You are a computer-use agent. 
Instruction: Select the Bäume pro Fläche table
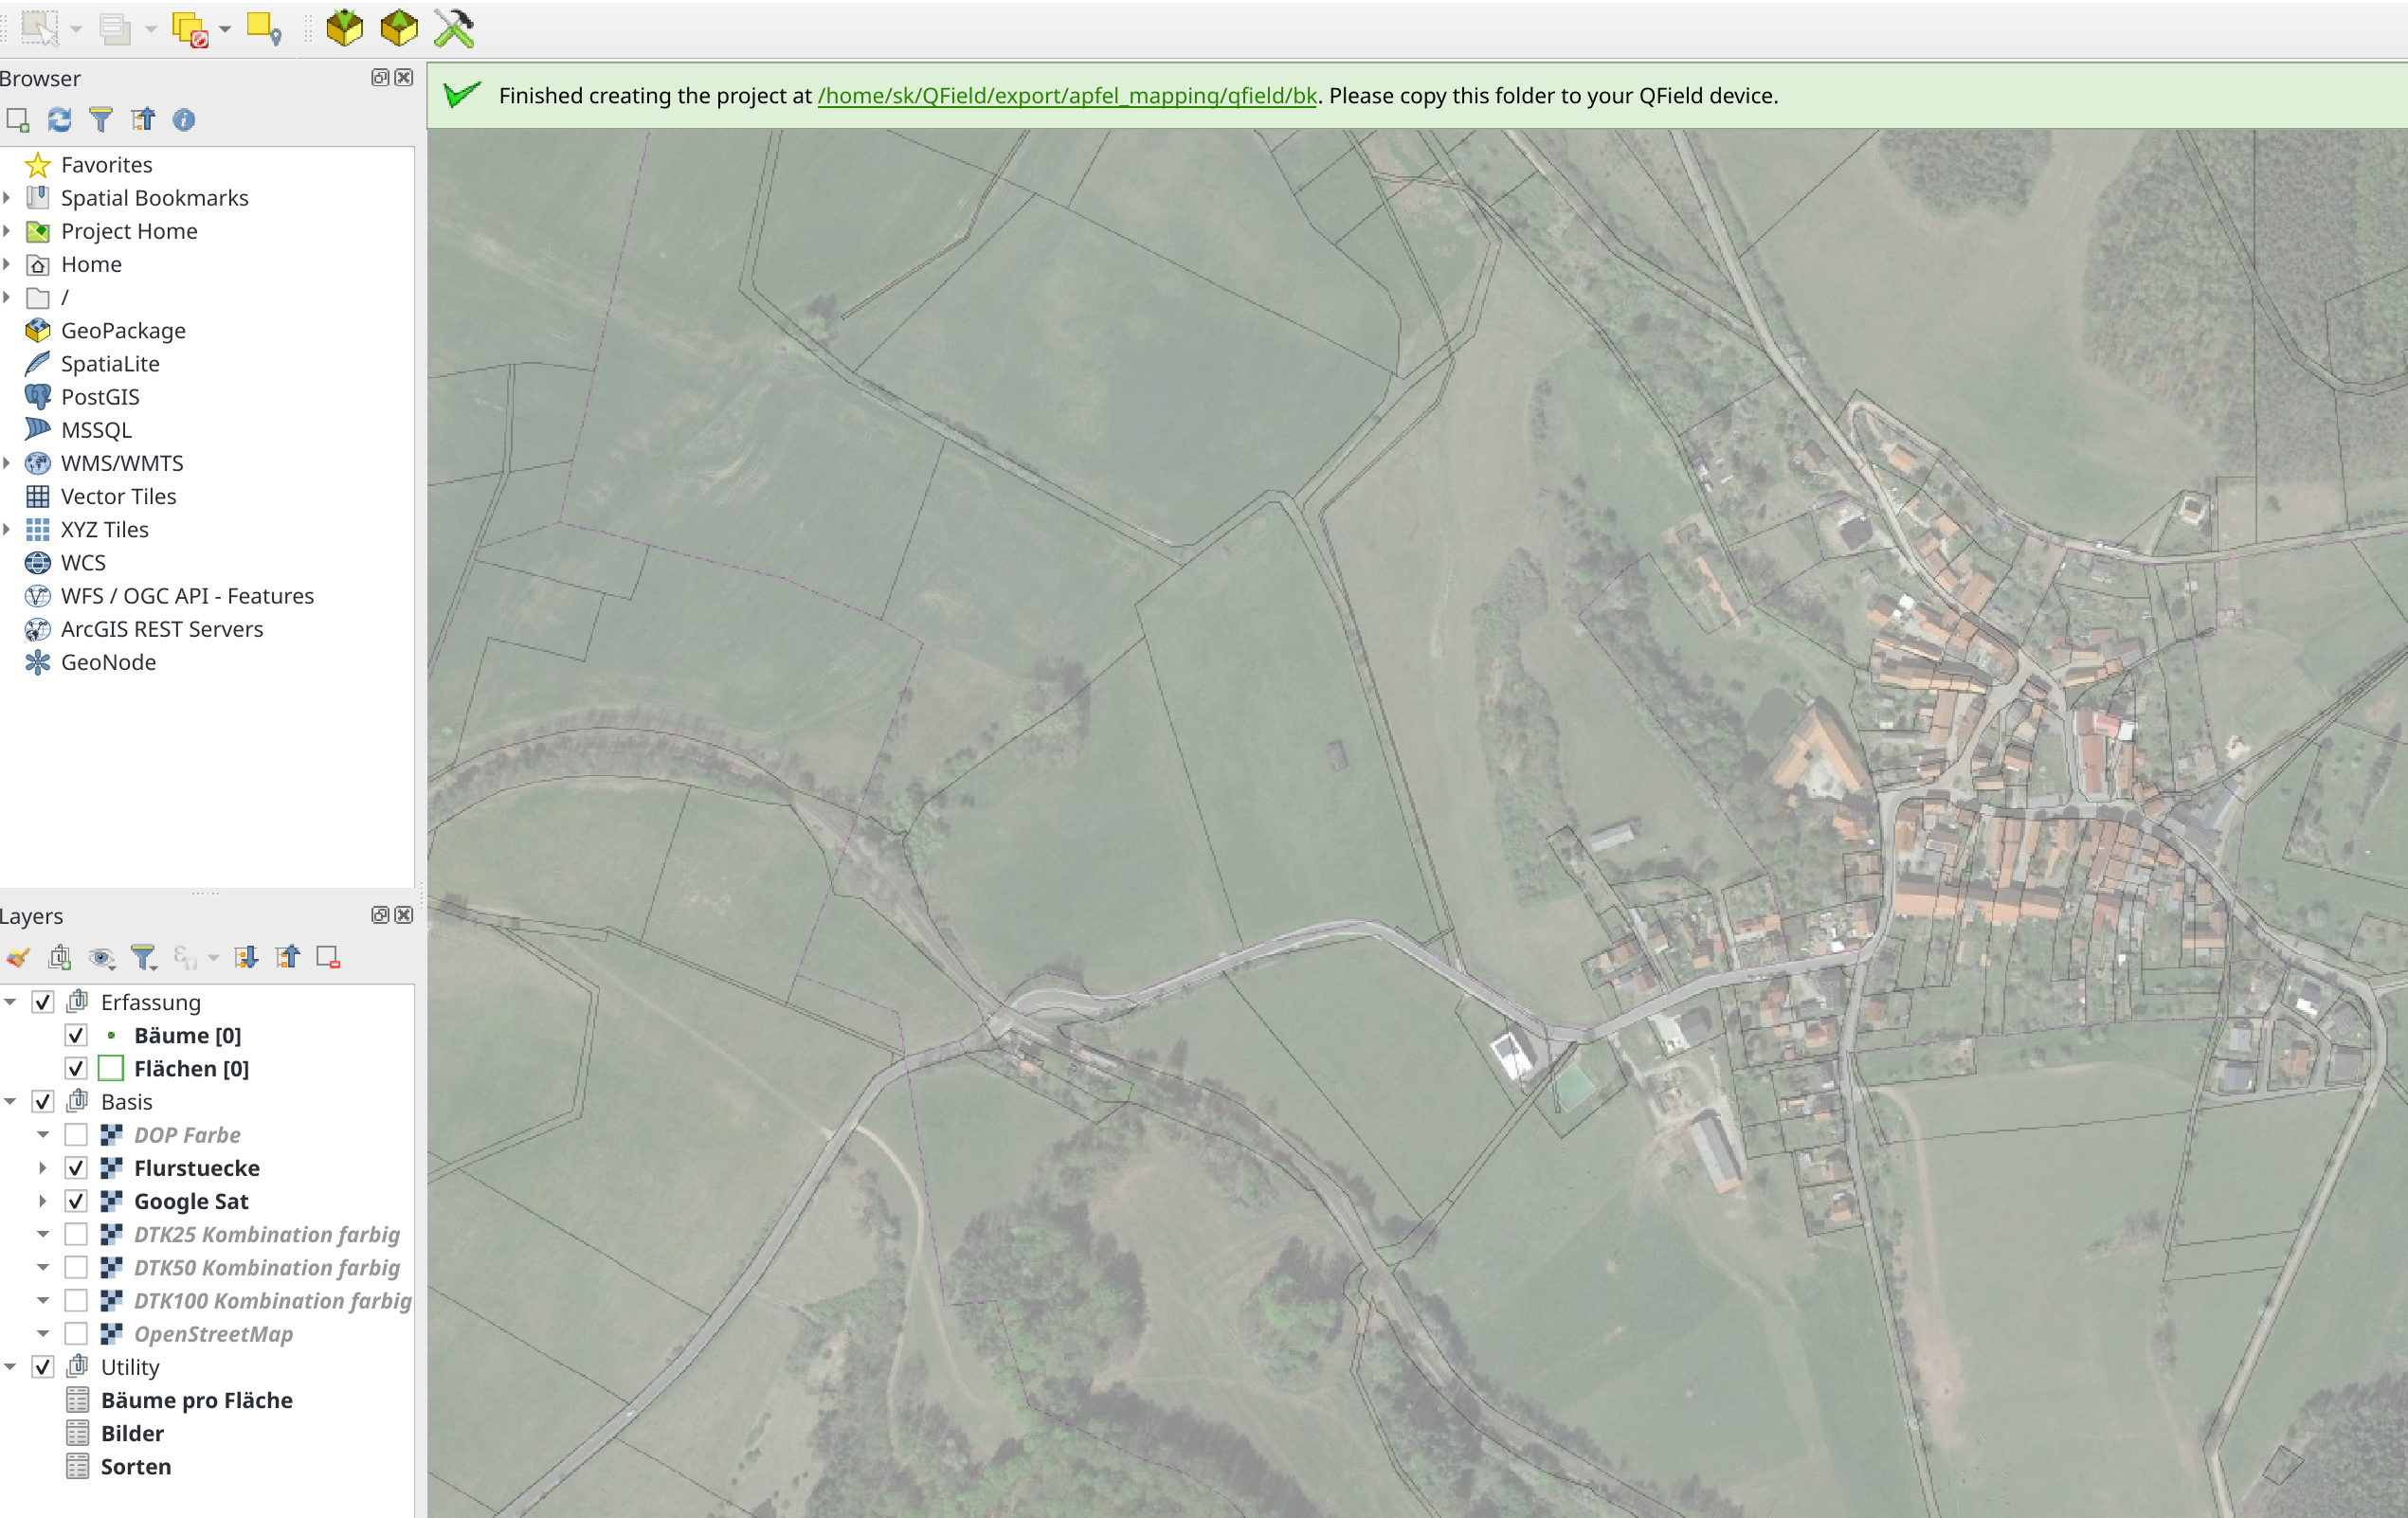click(197, 1400)
